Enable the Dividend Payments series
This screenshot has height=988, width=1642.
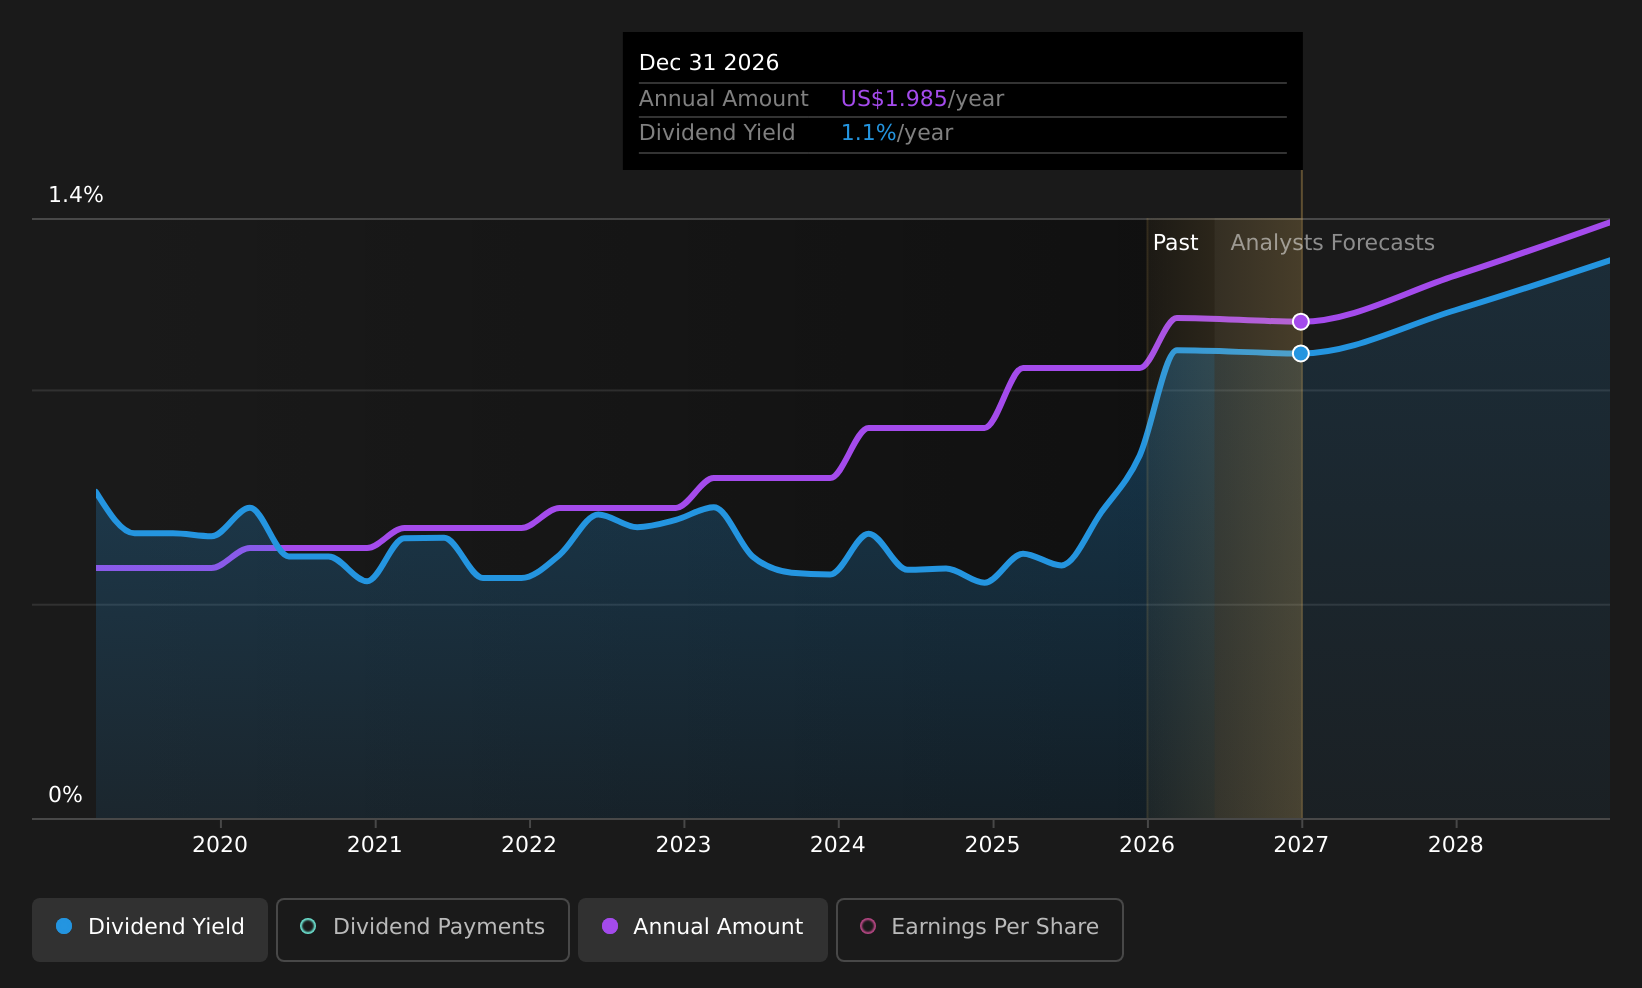423,929
